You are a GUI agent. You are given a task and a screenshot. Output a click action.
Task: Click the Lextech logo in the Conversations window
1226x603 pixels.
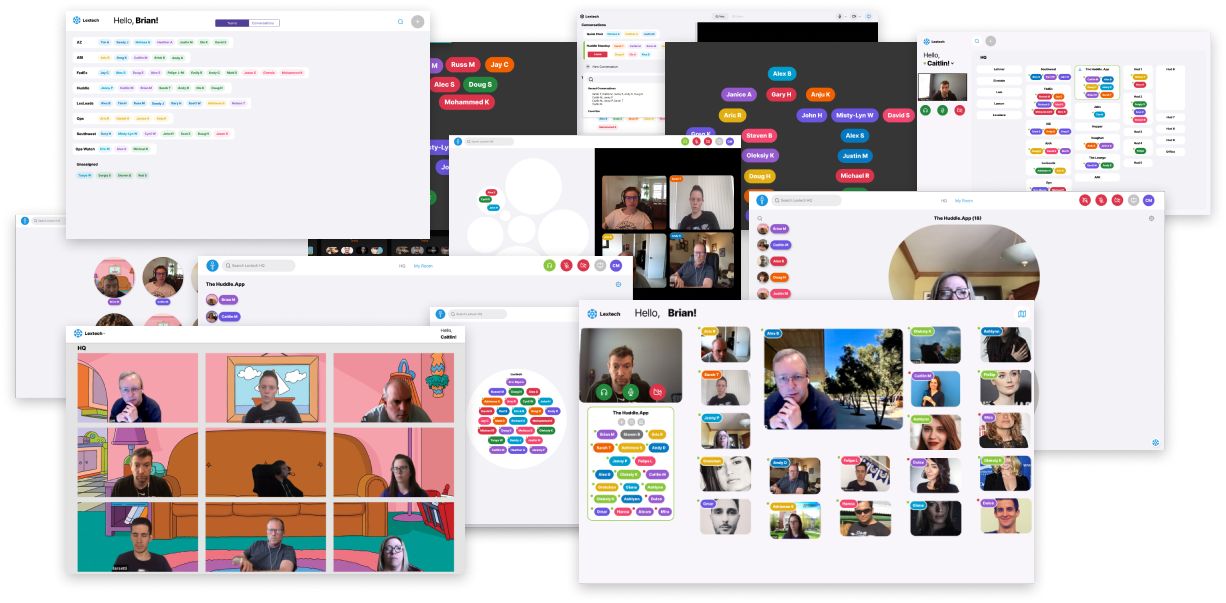[589, 16]
